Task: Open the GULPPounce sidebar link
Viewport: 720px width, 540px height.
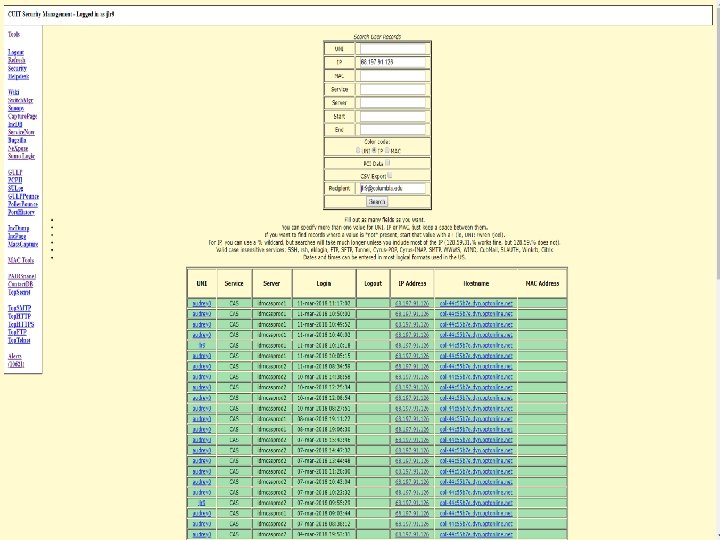Action: [23, 197]
